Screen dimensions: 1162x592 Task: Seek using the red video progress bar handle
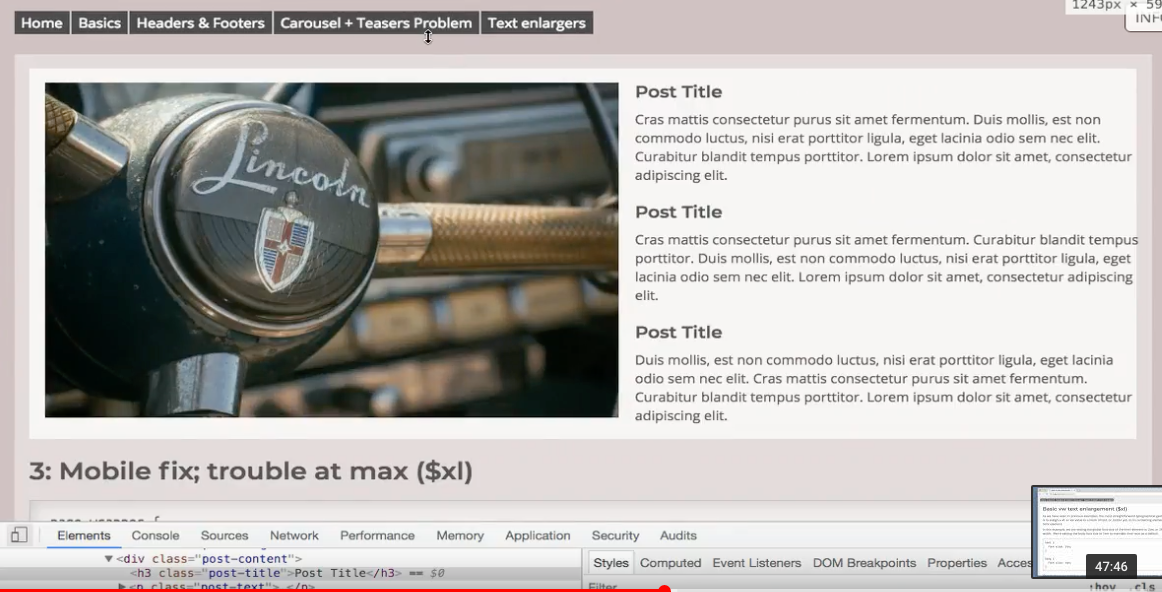tap(665, 590)
